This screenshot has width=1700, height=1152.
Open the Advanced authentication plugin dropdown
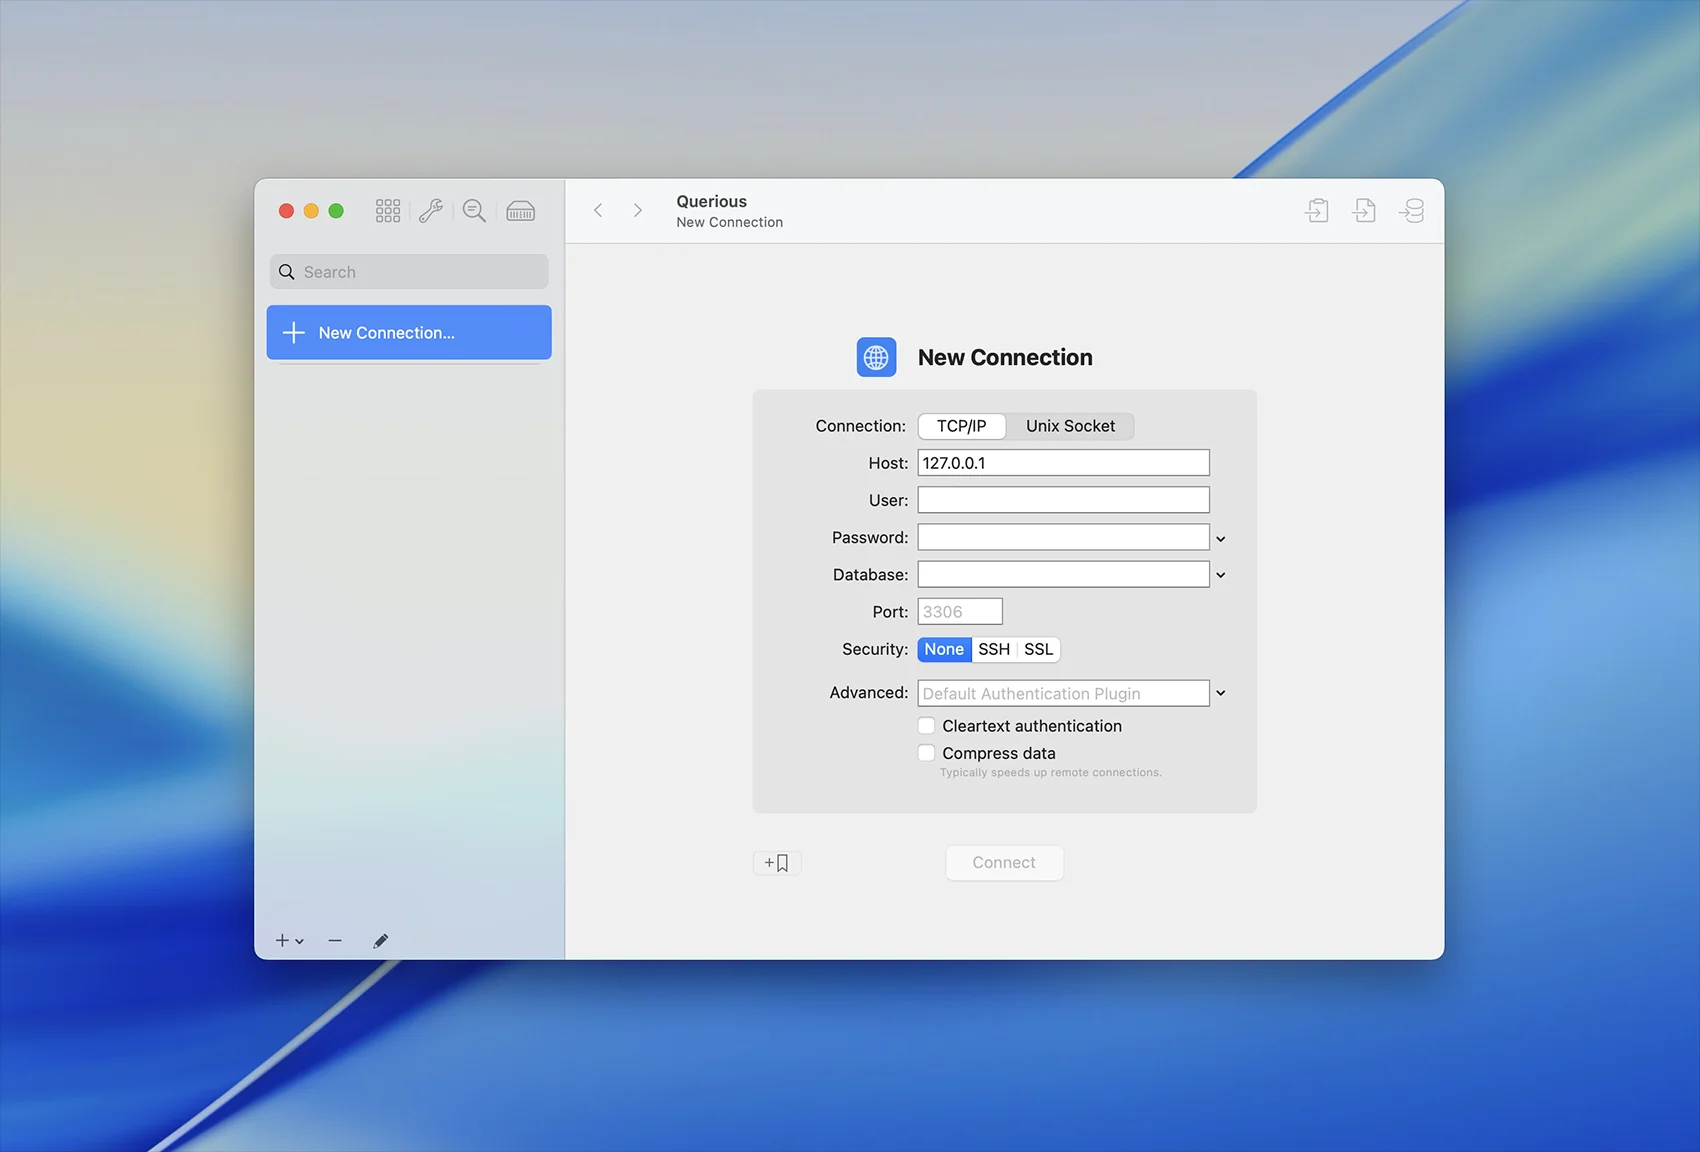1220,693
